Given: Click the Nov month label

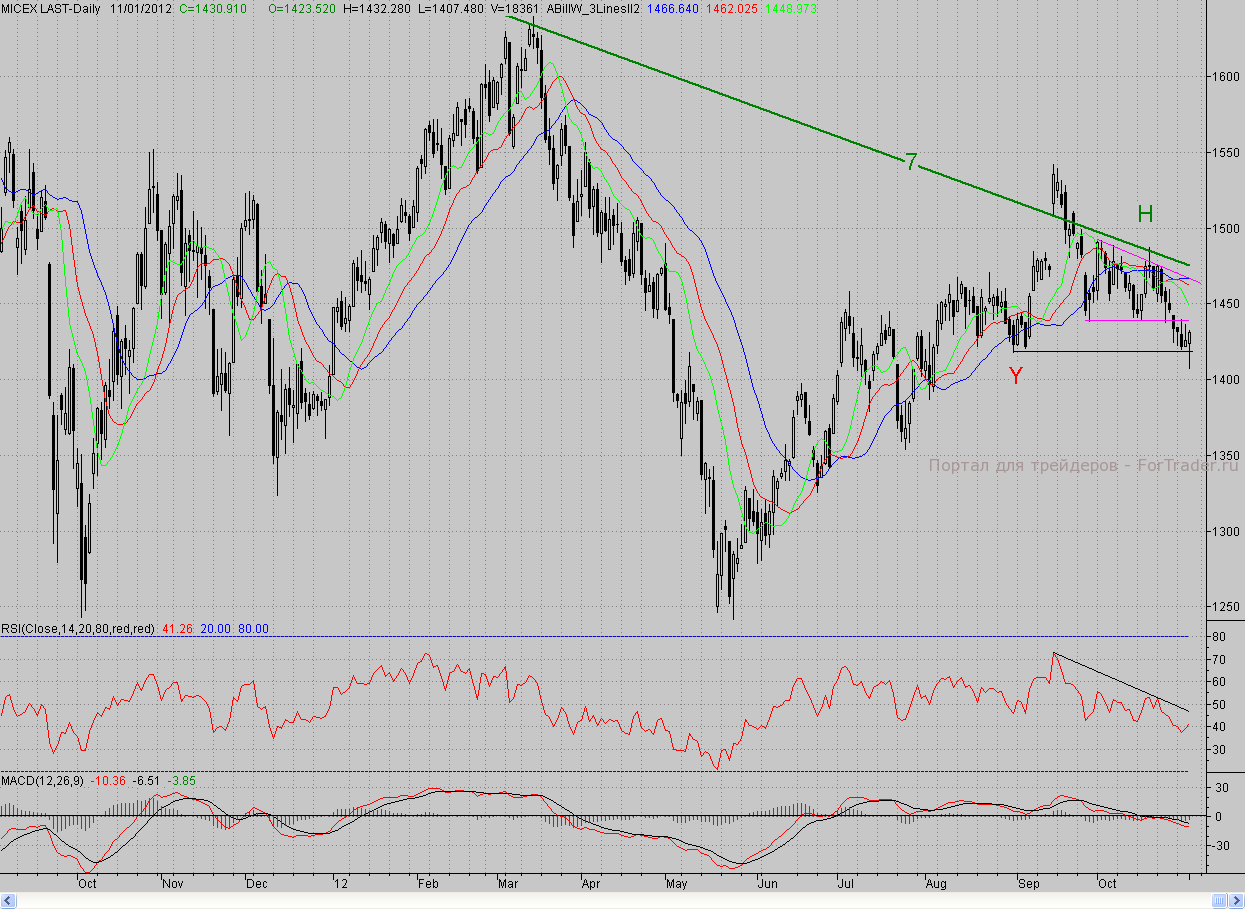Looking at the screenshot, I should (x=174, y=884).
